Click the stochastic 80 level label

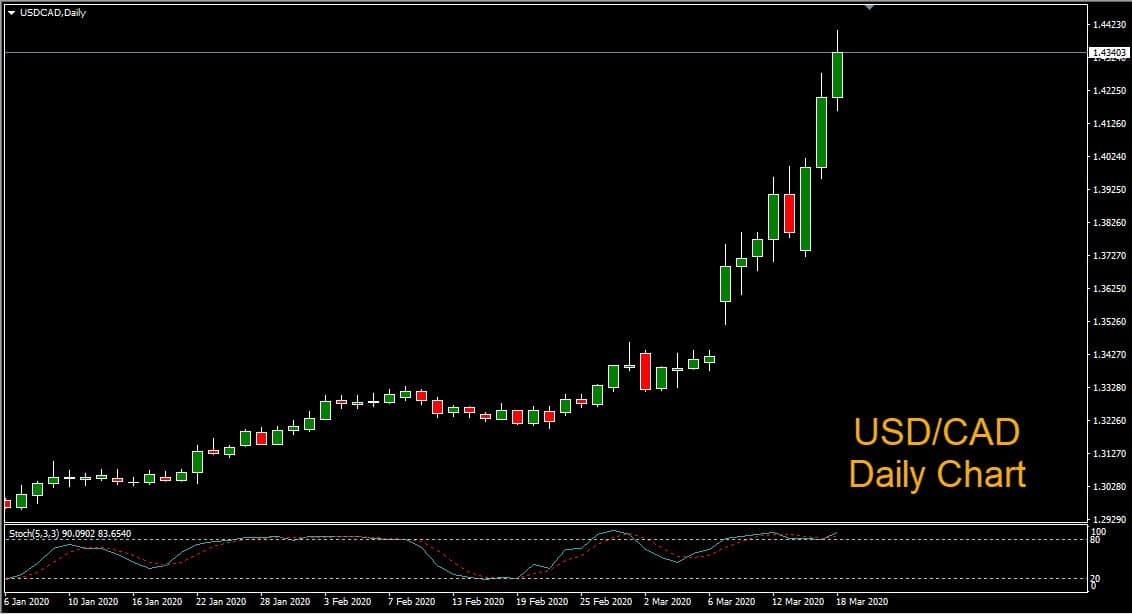pos(1098,540)
